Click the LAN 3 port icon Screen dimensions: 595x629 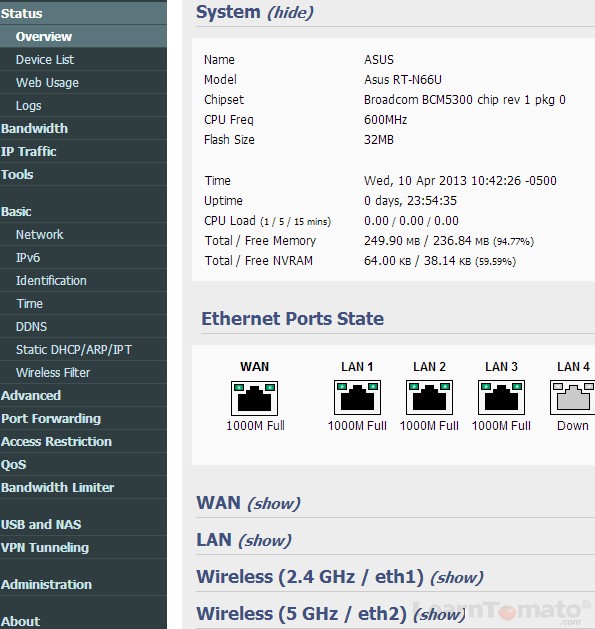click(501, 398)
